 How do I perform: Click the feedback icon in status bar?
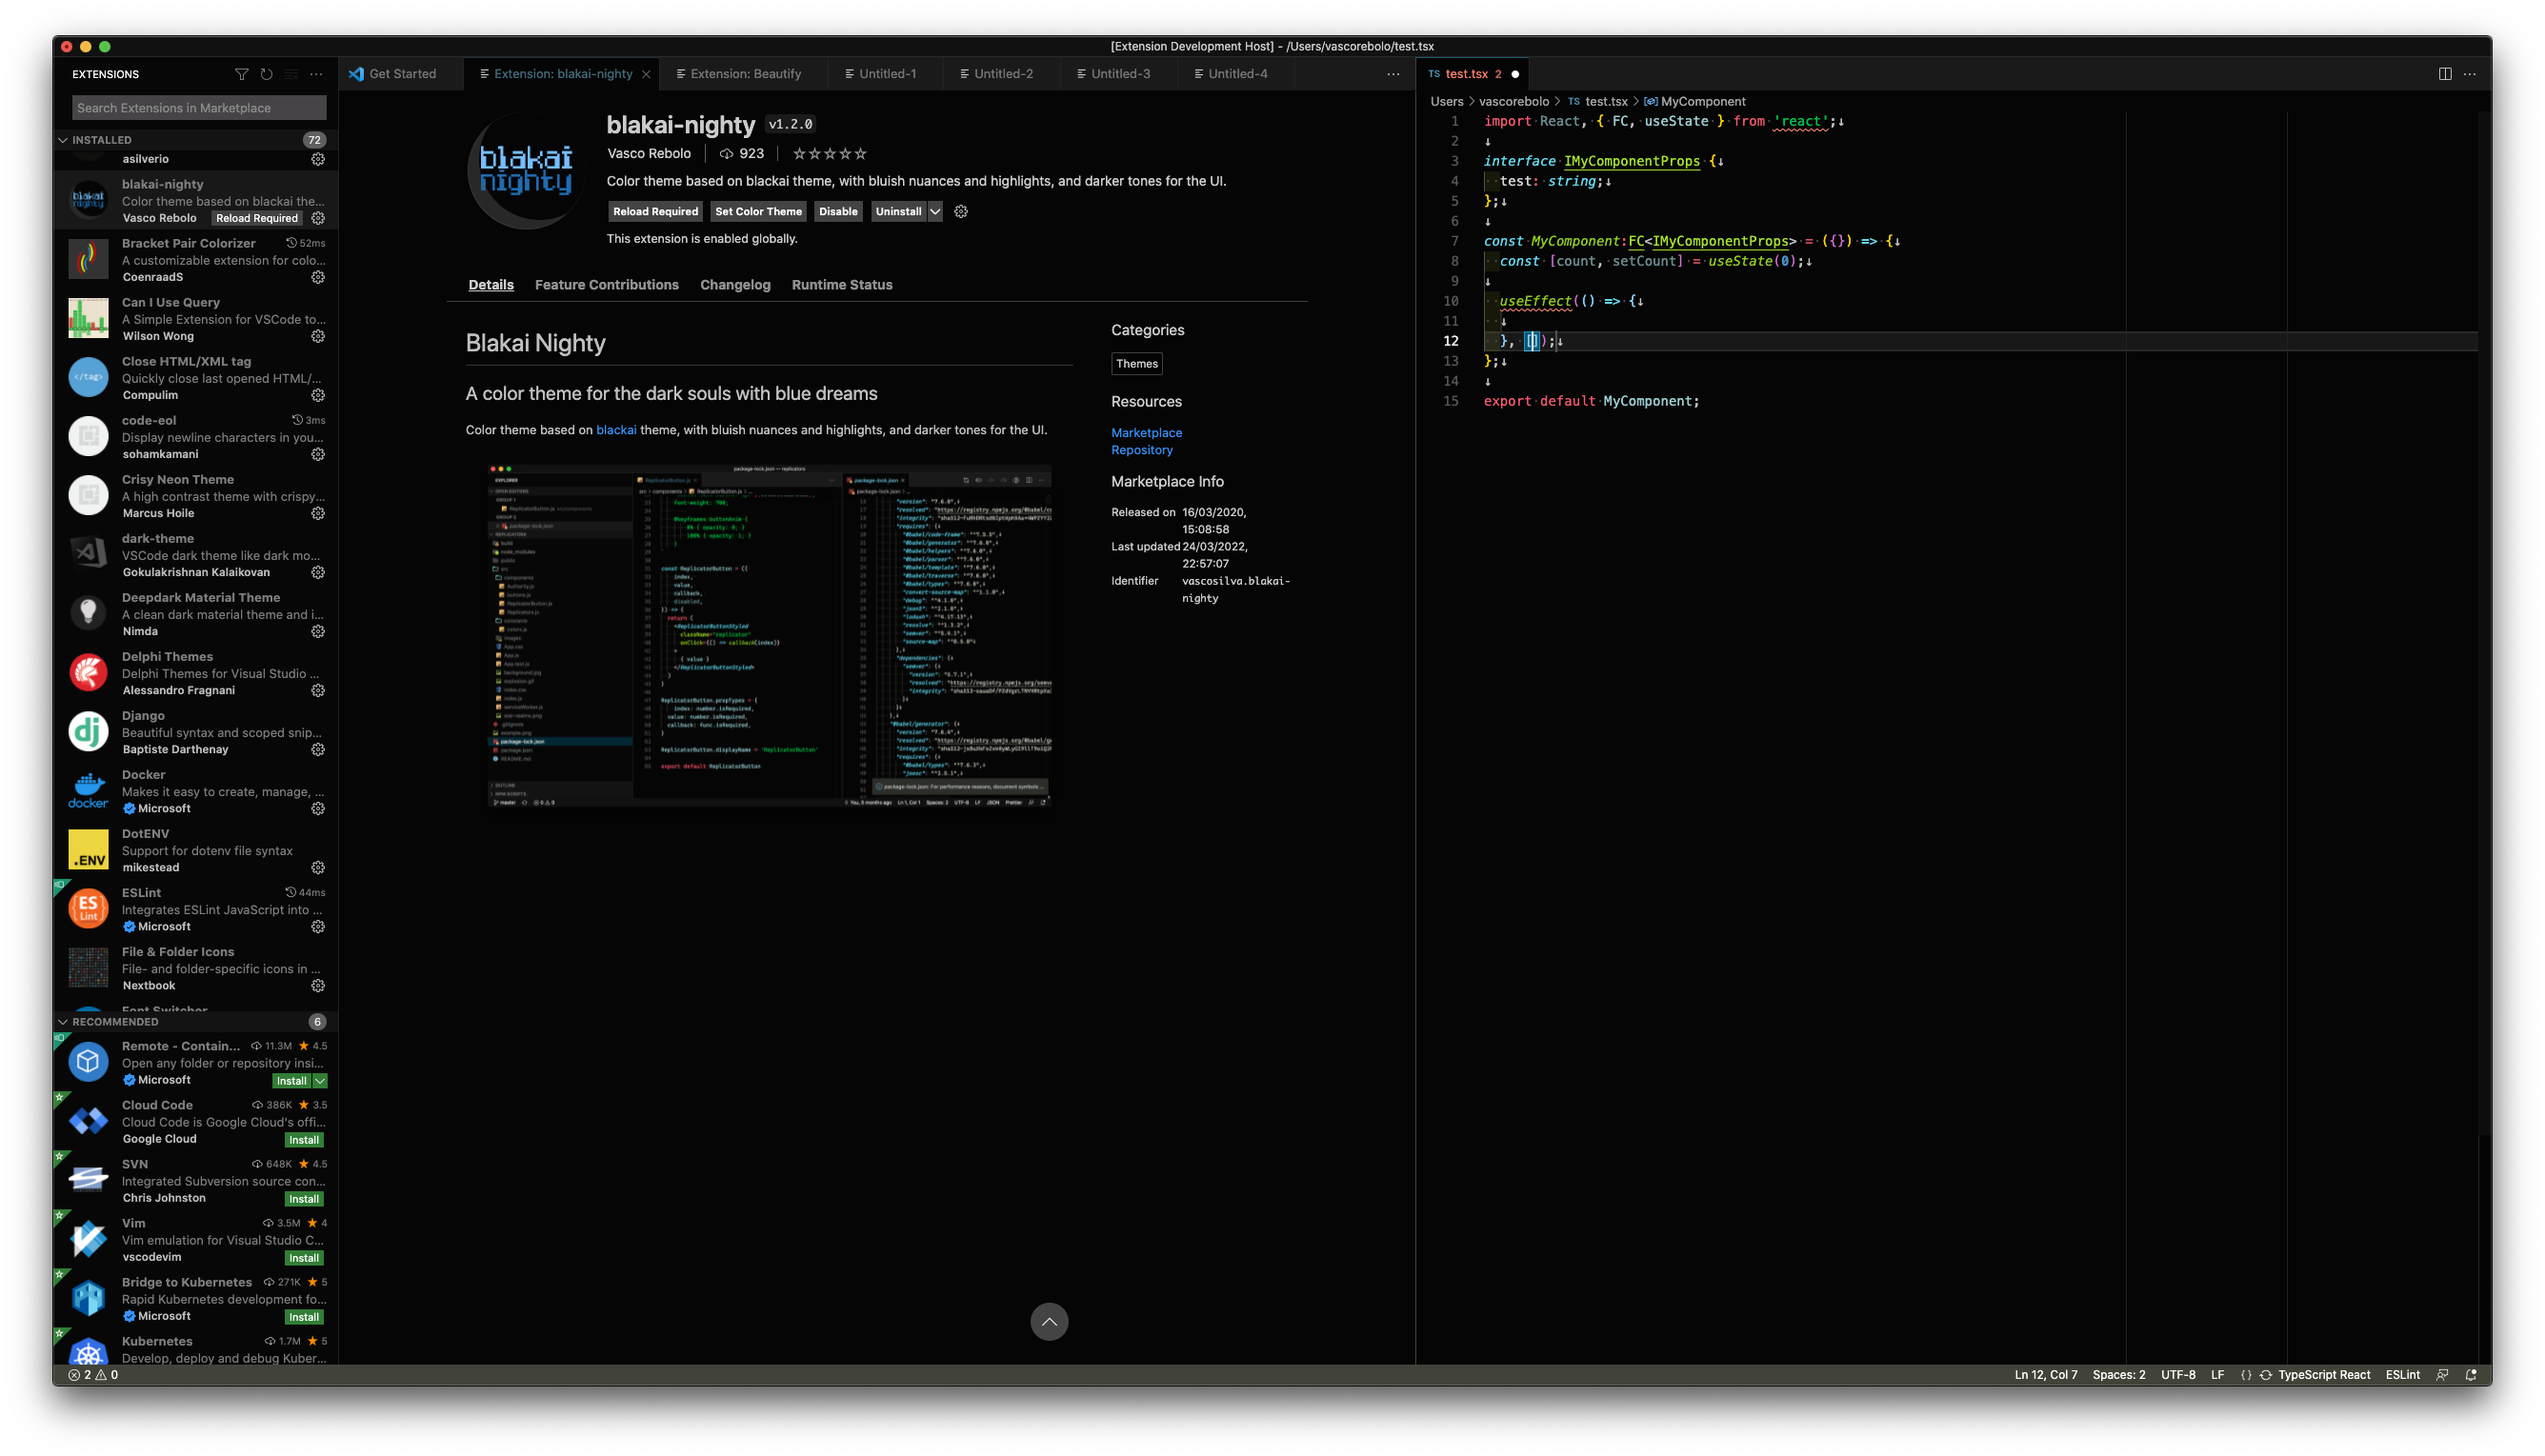coord(2442,1375)
